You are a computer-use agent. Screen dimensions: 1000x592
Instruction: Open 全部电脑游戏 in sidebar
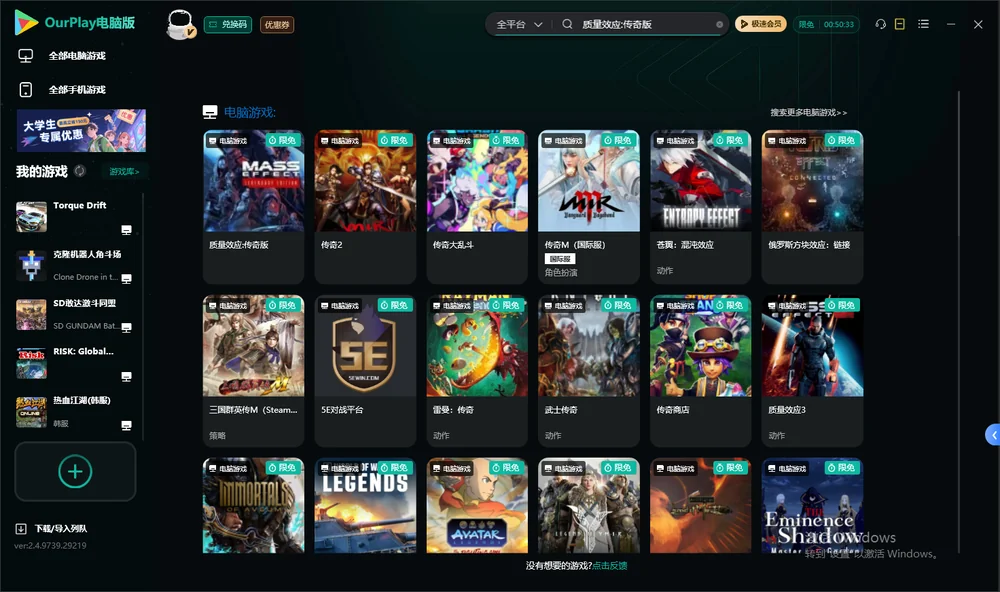(x=62, y=56)
